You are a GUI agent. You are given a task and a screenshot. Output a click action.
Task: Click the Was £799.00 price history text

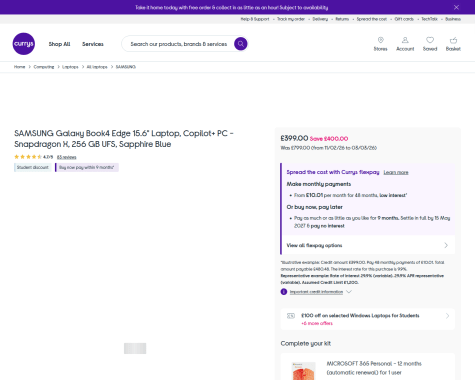click(x=328, y=148)
